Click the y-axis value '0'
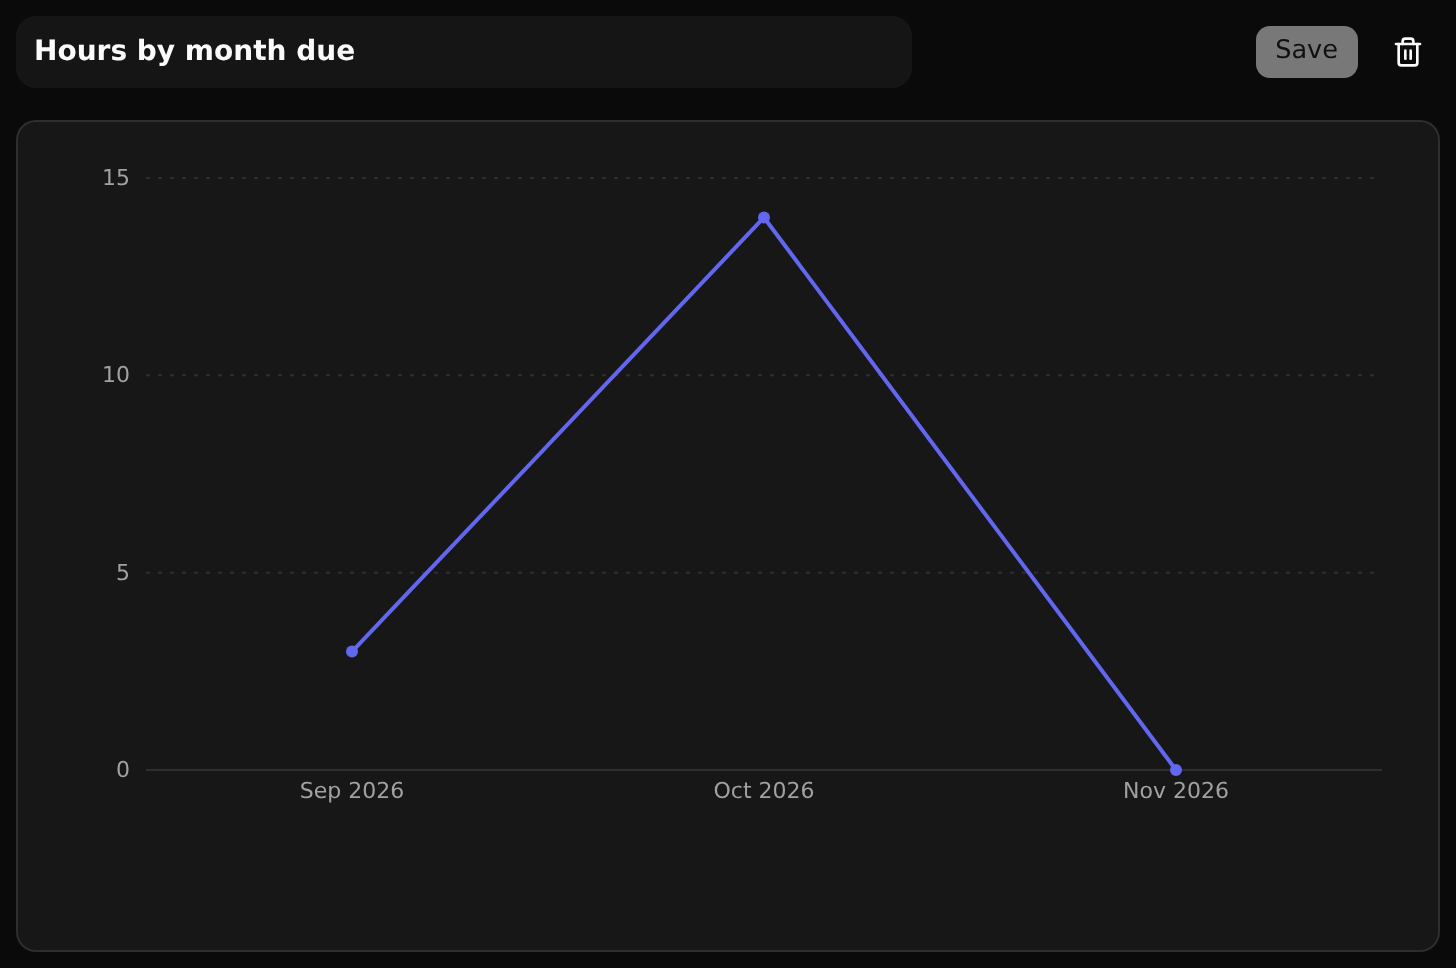Image resolution: width=1456 pixels, height=968 pixels. tap(123, 770)
